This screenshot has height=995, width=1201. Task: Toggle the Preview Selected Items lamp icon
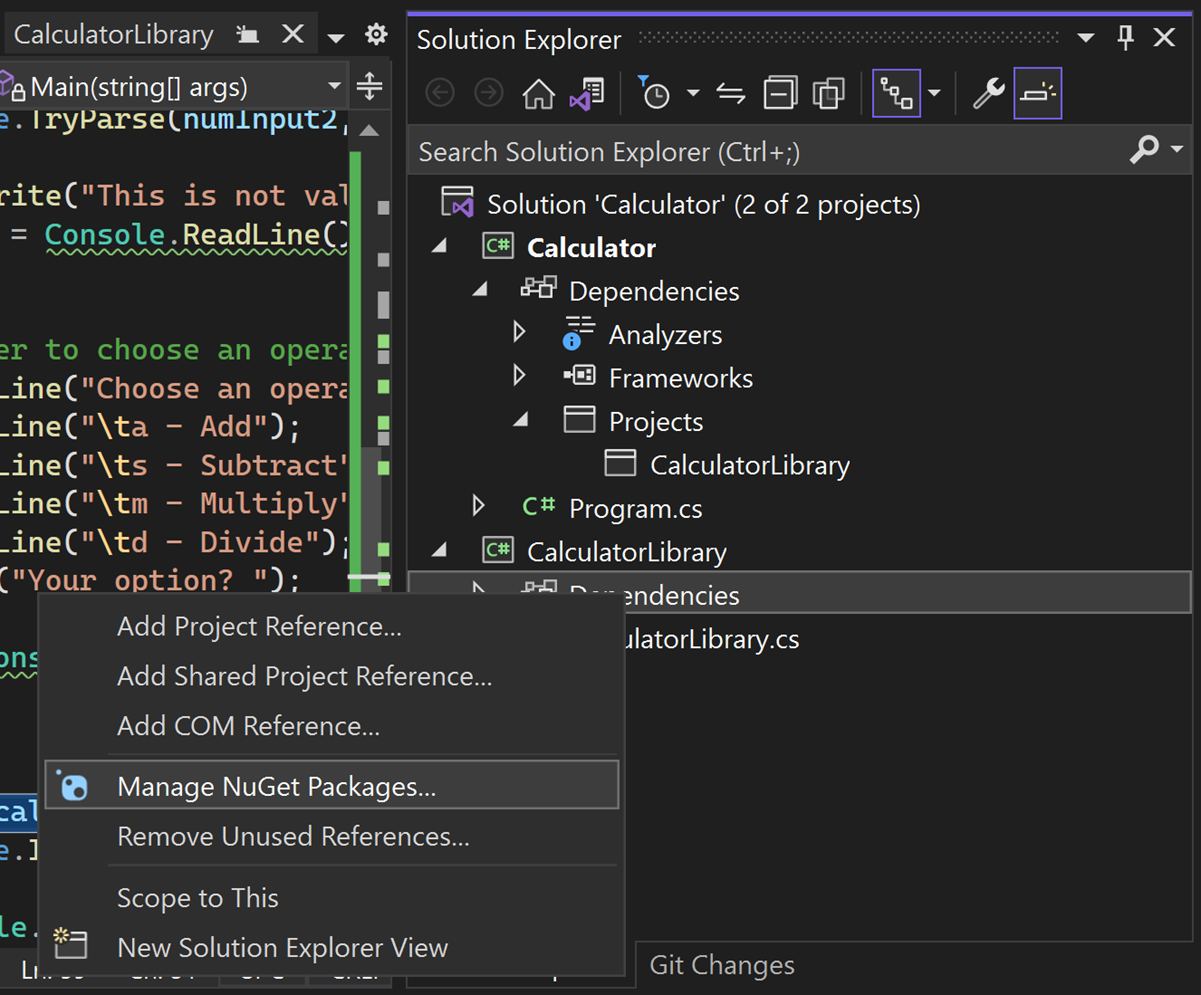click(1038, 93)
